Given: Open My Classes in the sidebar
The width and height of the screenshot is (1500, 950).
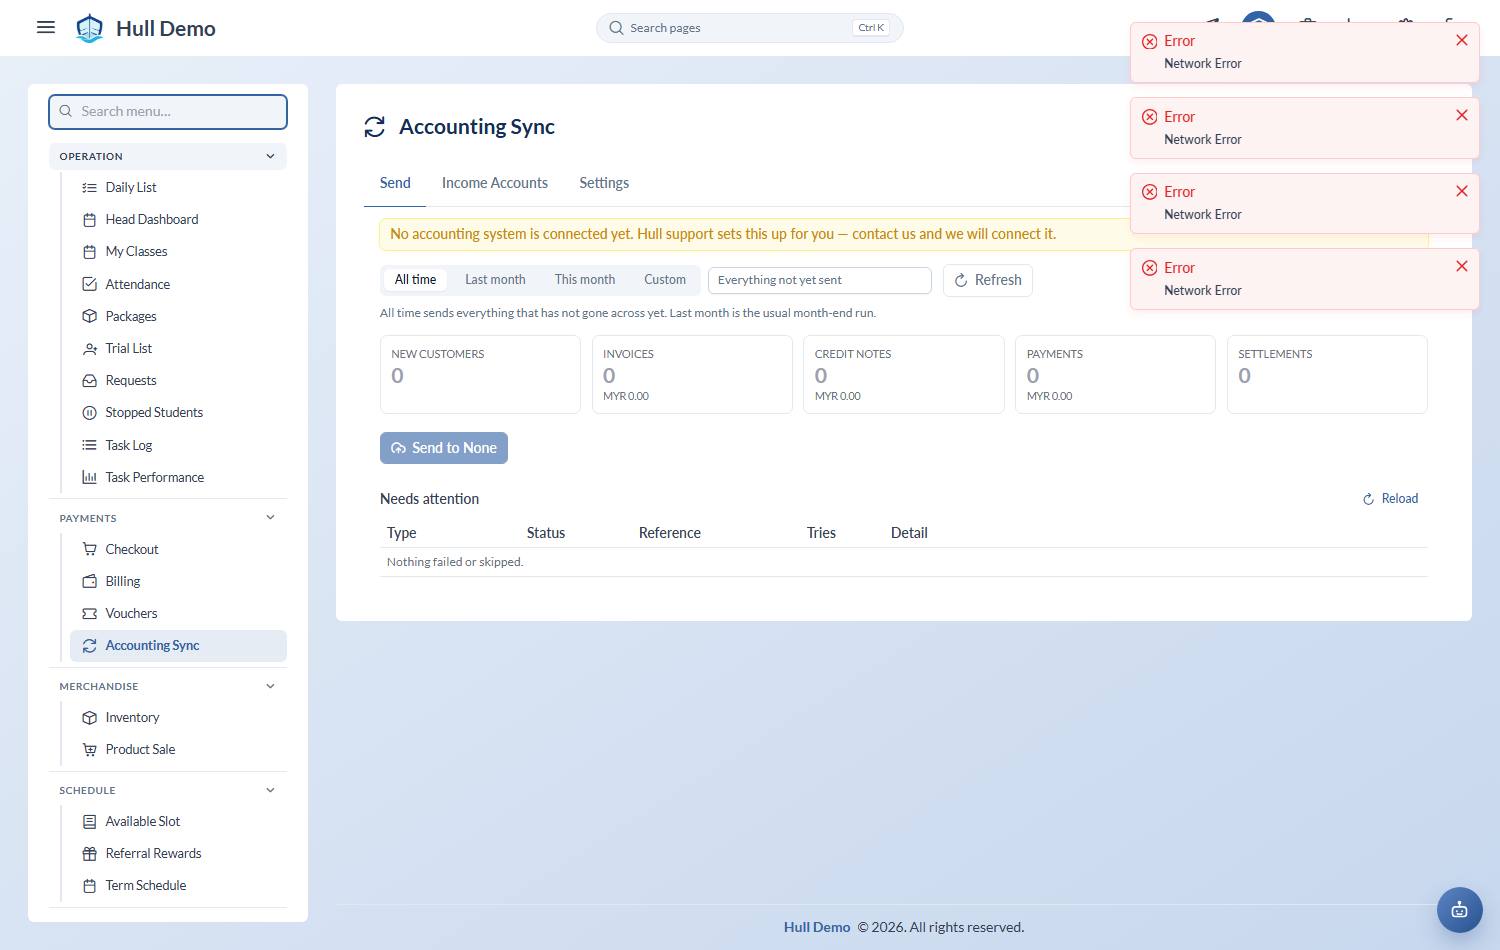Looking at the screenshot, I should pyautogui.click(x=178, y=251).
